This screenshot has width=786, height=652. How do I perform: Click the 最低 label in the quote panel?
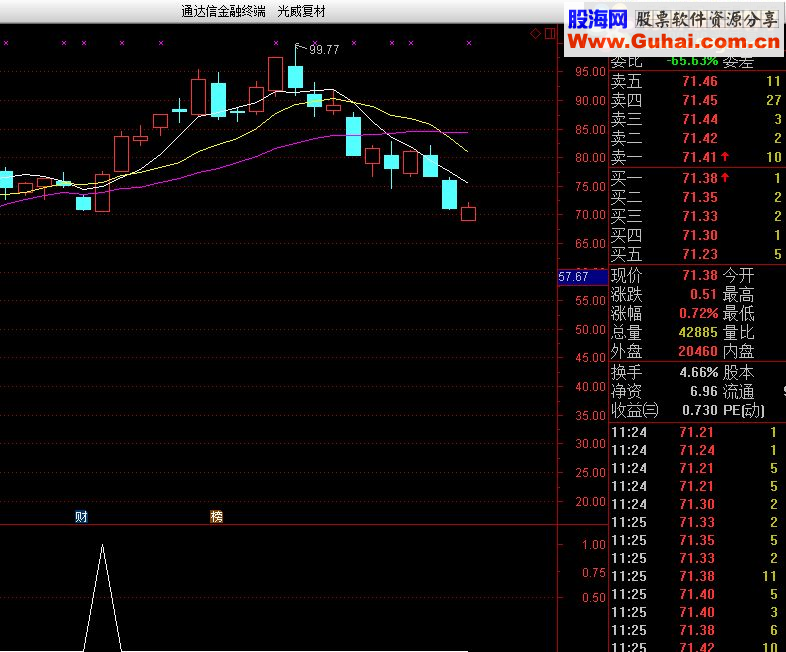(x=738, y=313)
